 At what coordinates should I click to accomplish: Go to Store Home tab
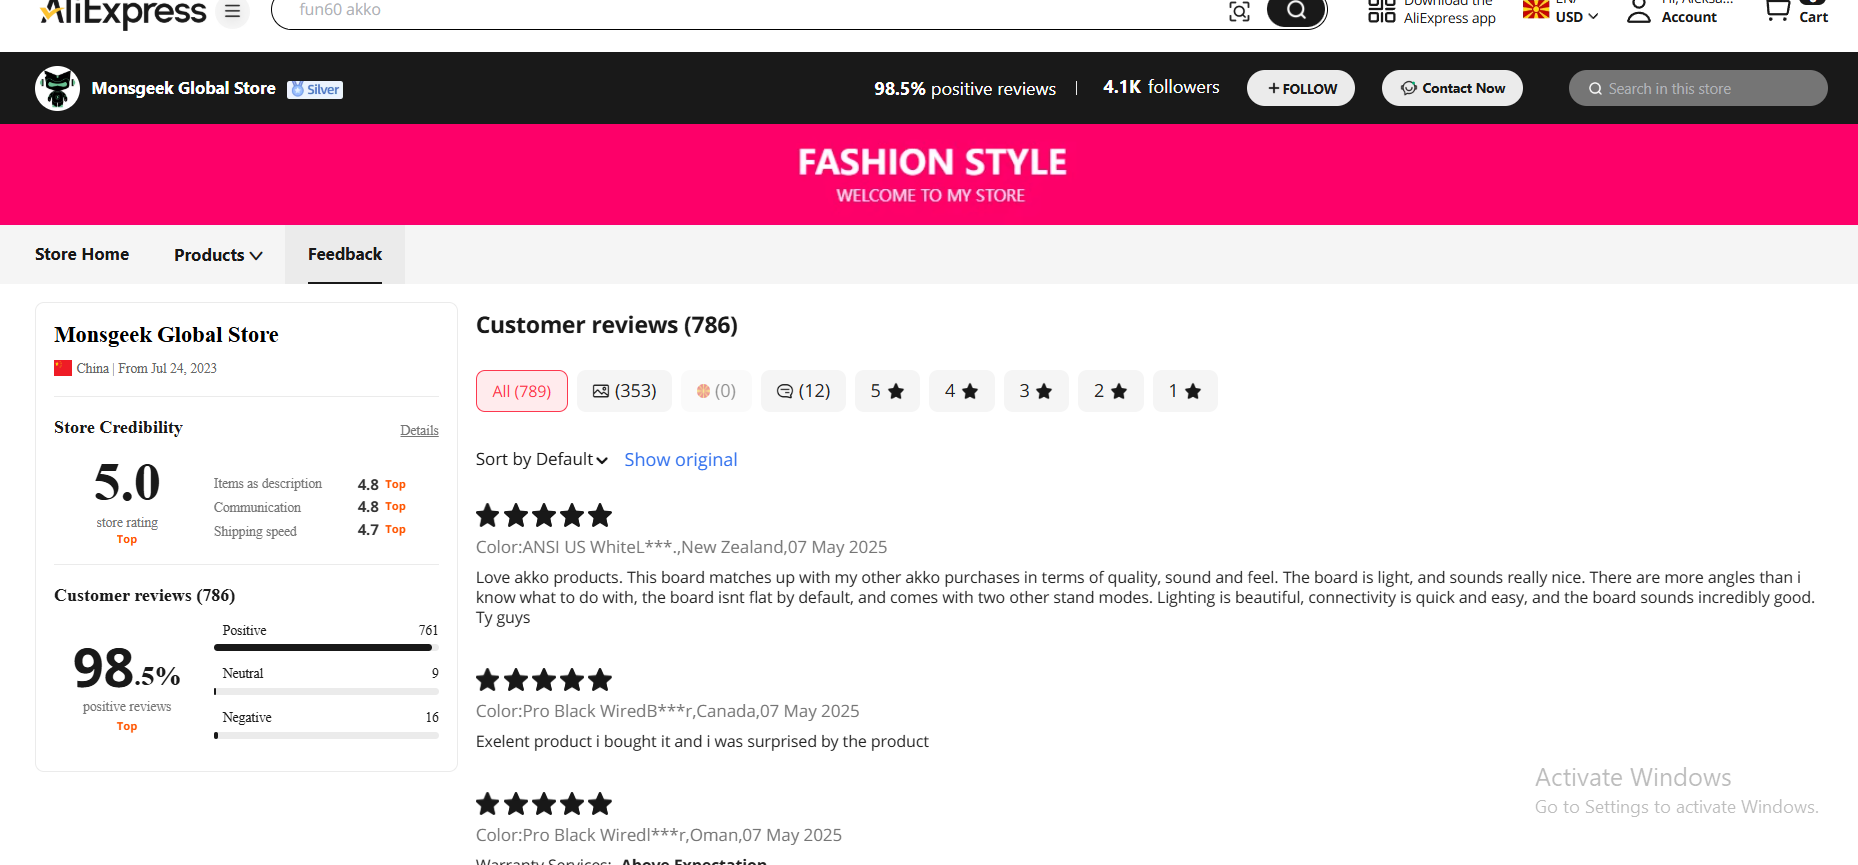tap(82, 254)
